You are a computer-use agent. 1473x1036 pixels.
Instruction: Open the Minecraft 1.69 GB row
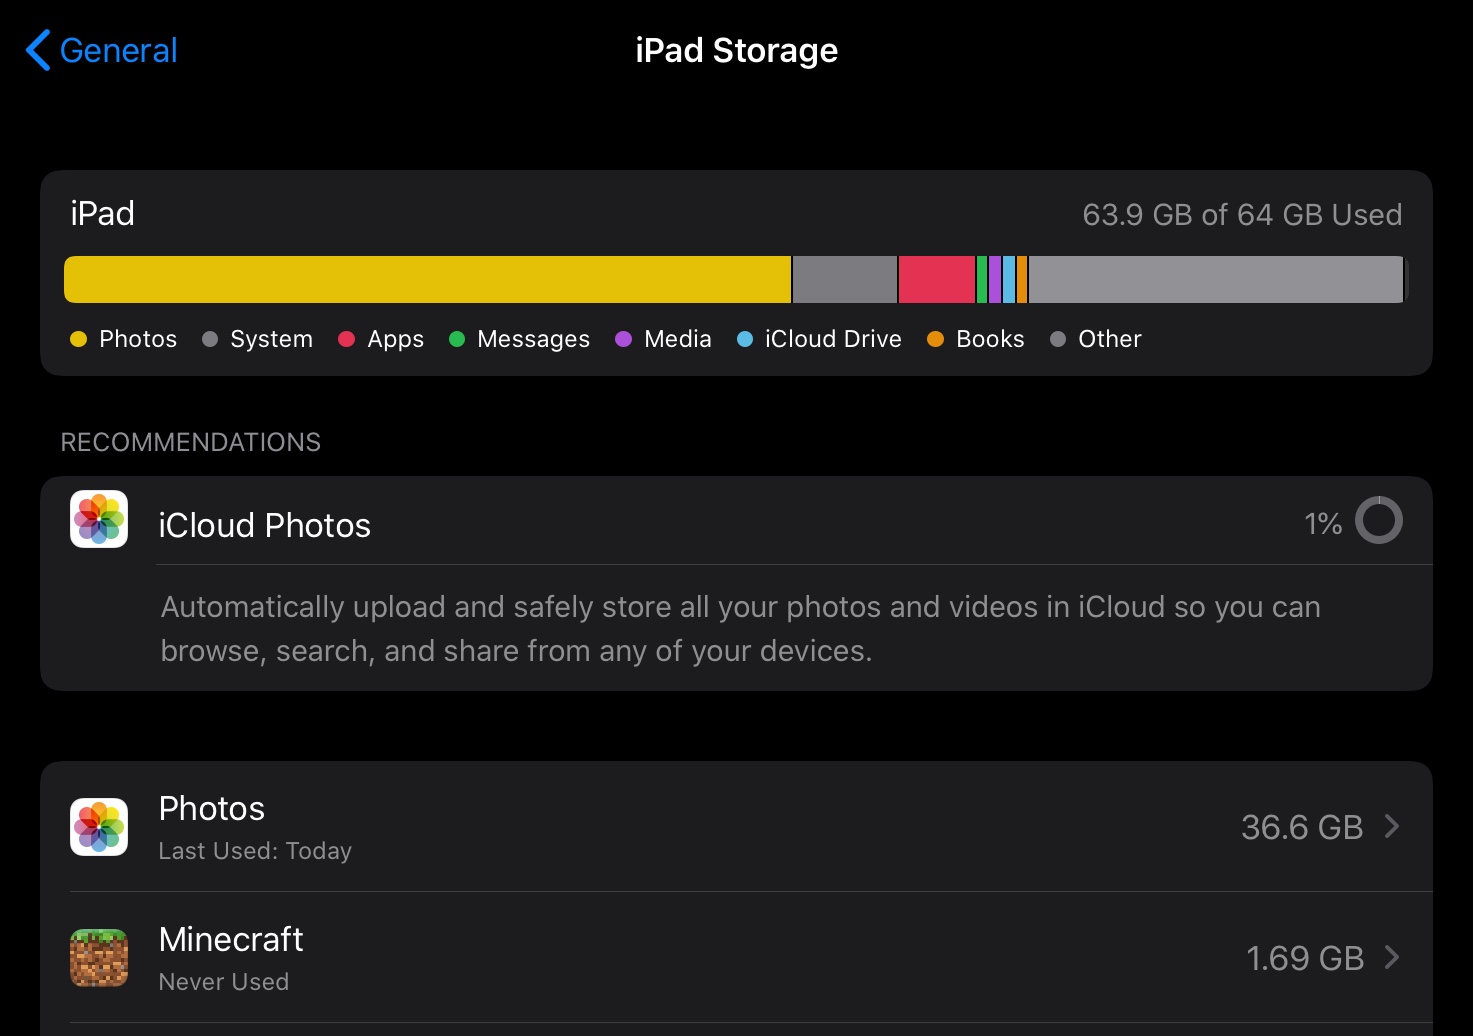click(700, 958)
